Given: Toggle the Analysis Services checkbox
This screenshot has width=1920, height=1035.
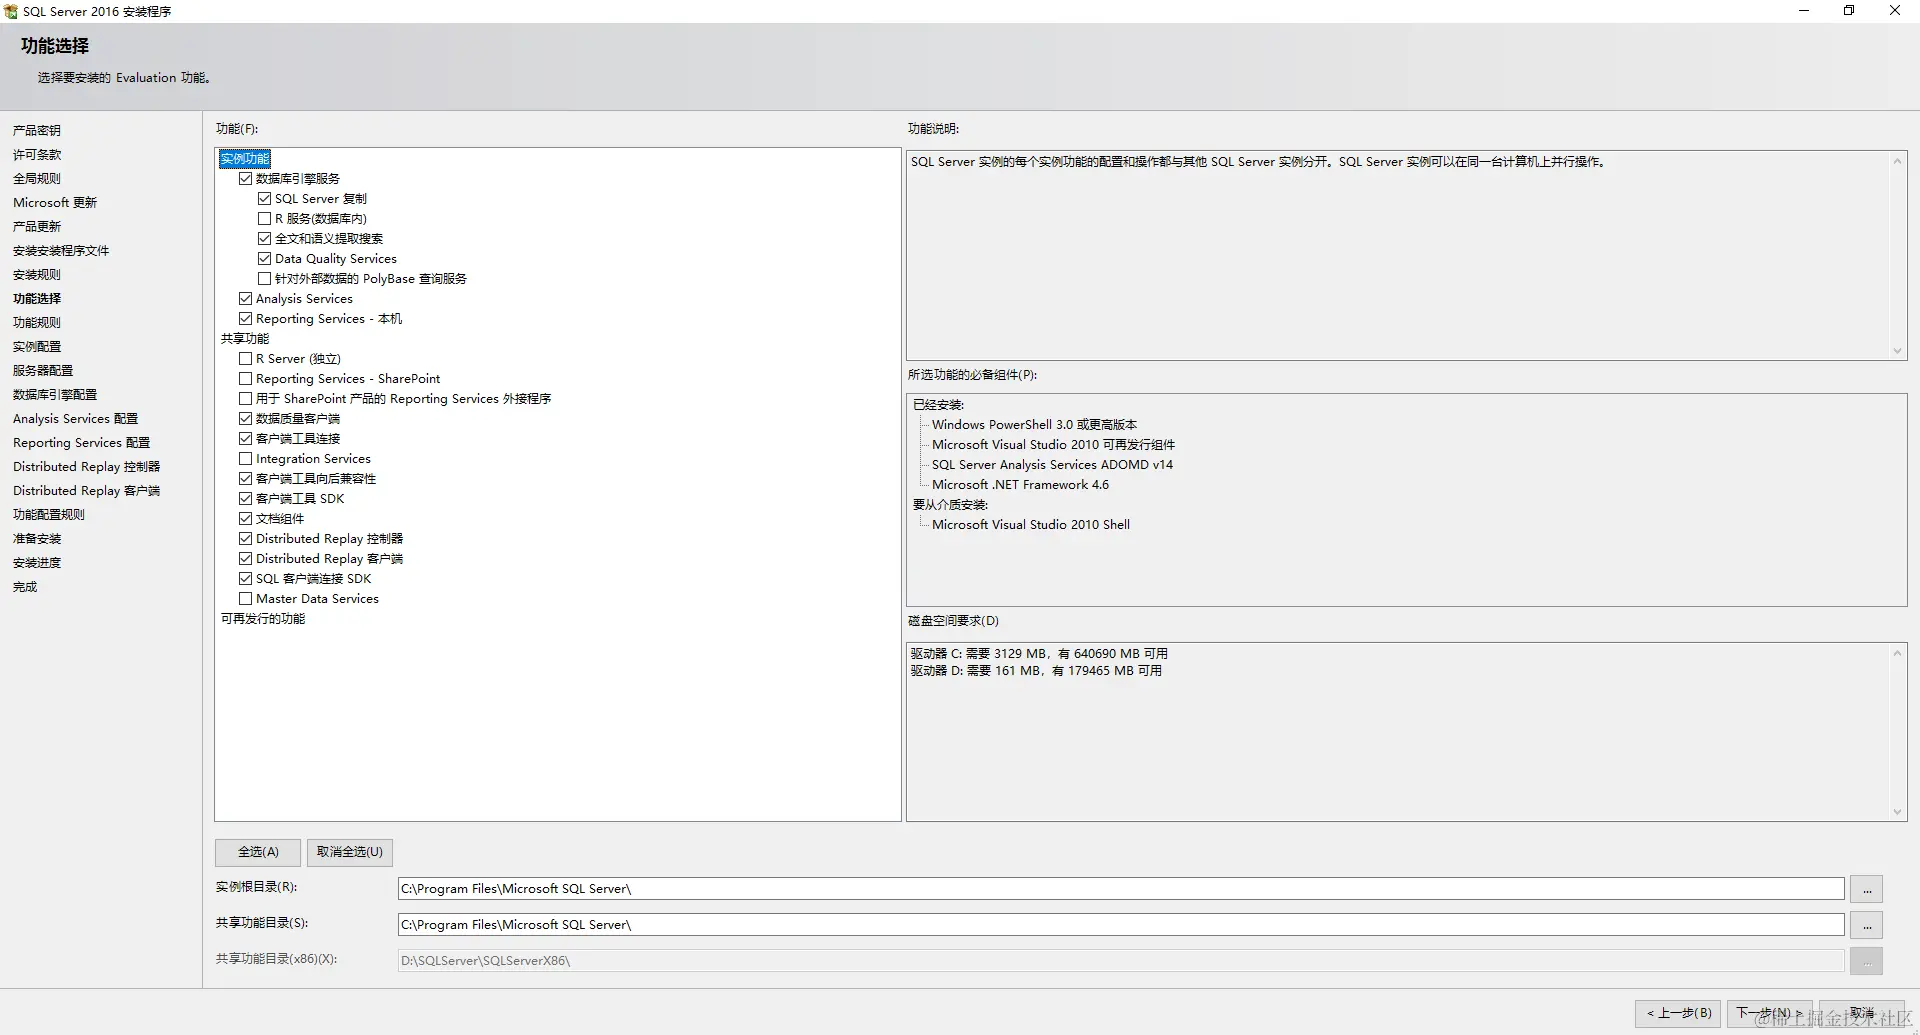Looking at the screenshot, I should tap(245, 299).
